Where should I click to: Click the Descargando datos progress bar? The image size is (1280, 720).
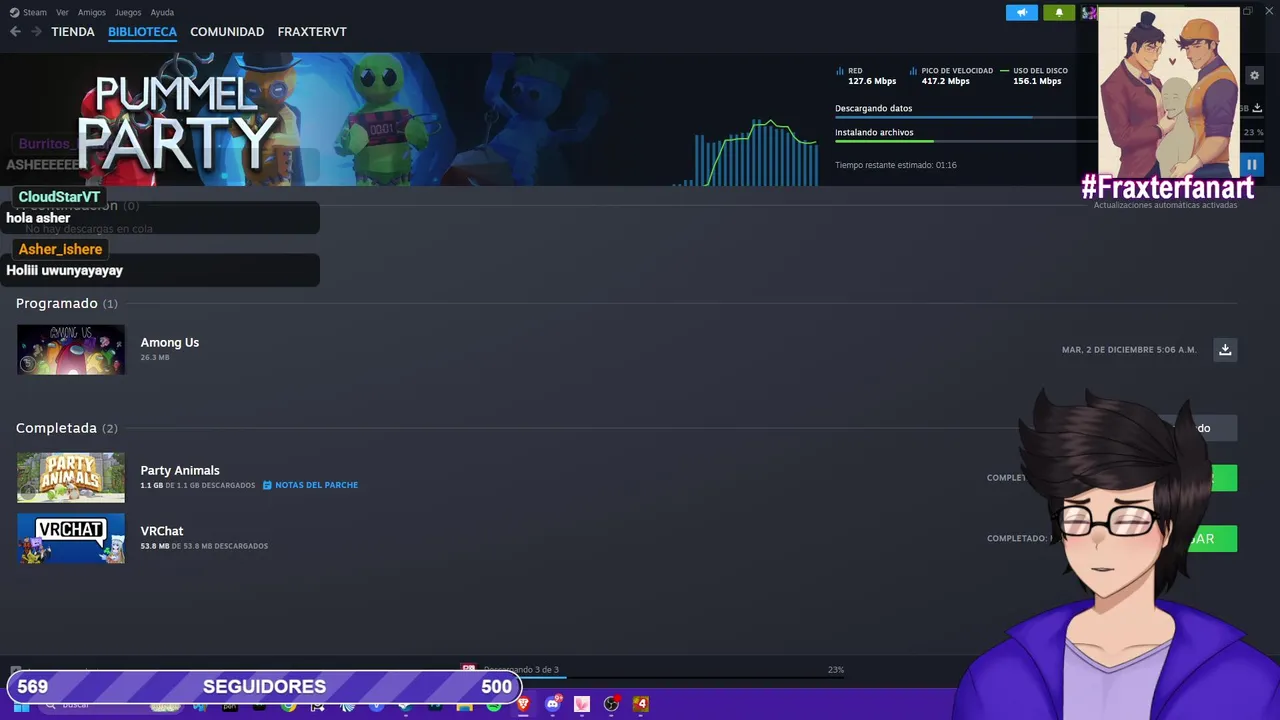click(x=966, y=117)
